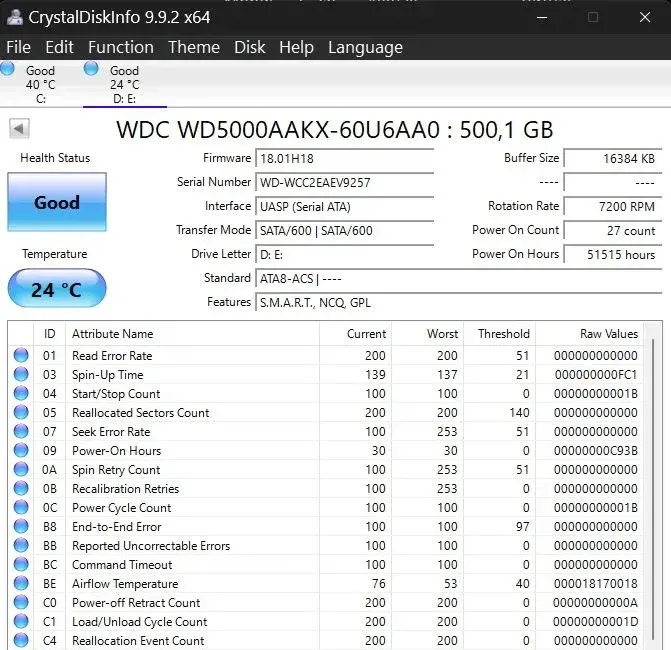The image size is (671, 650).
Task: Click the Good health status button
Action: [57, 202]
